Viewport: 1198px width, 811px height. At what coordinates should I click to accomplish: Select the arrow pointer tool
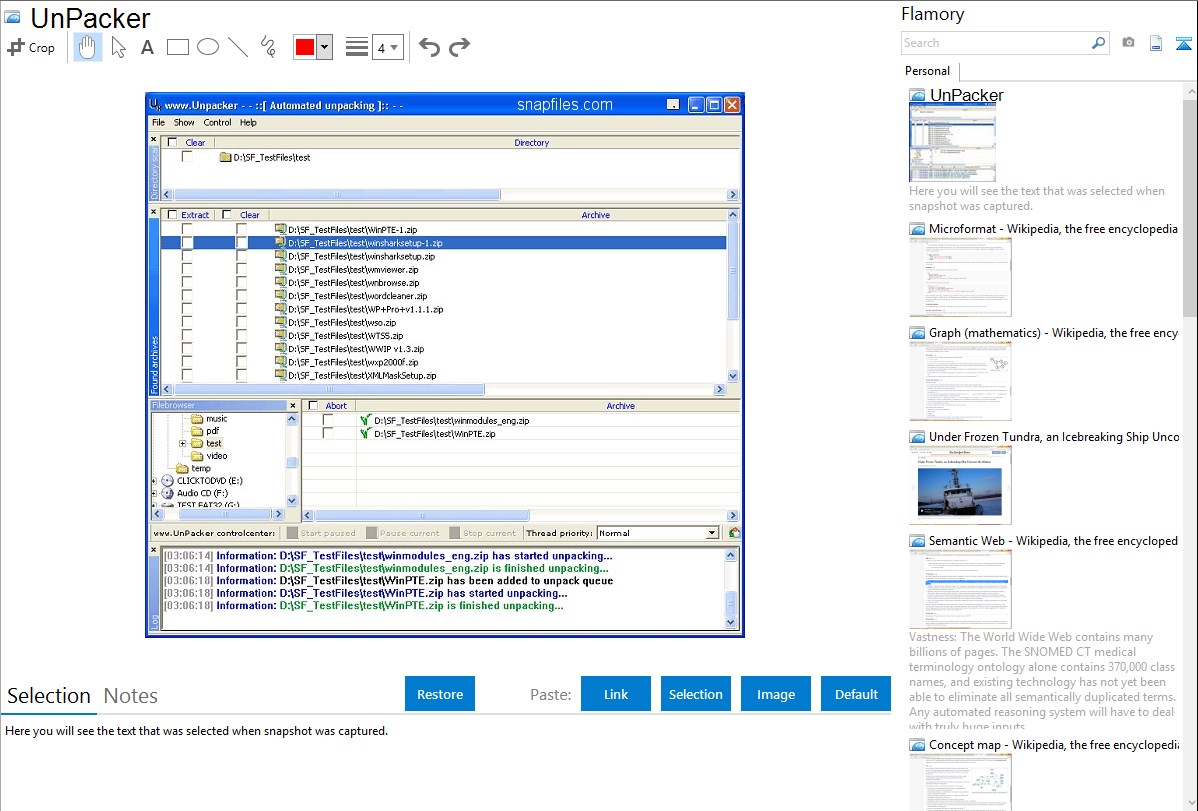pos(119,47)
